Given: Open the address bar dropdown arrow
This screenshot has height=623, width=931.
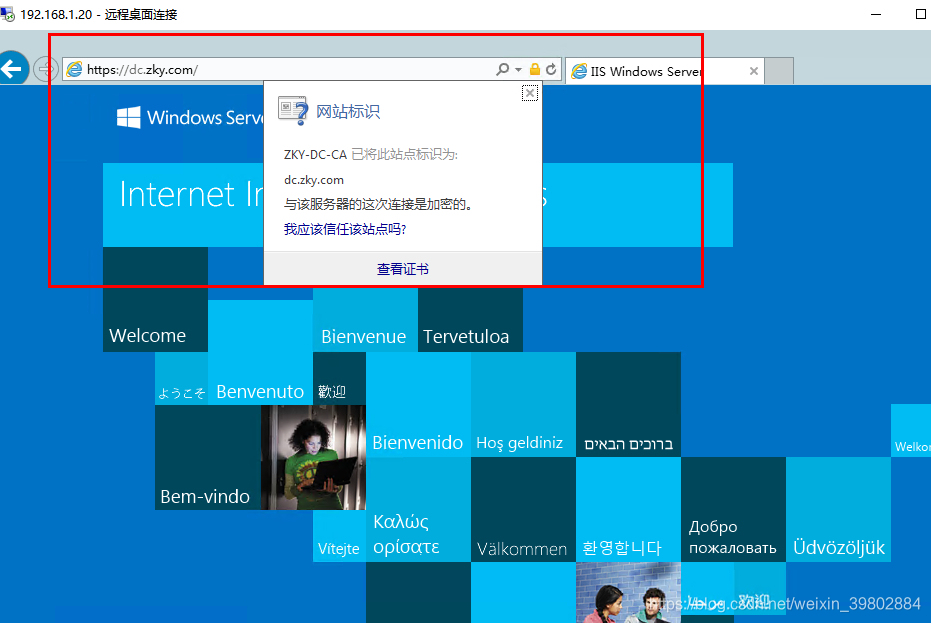Looking at the screenshot, I should click(518, 70).
